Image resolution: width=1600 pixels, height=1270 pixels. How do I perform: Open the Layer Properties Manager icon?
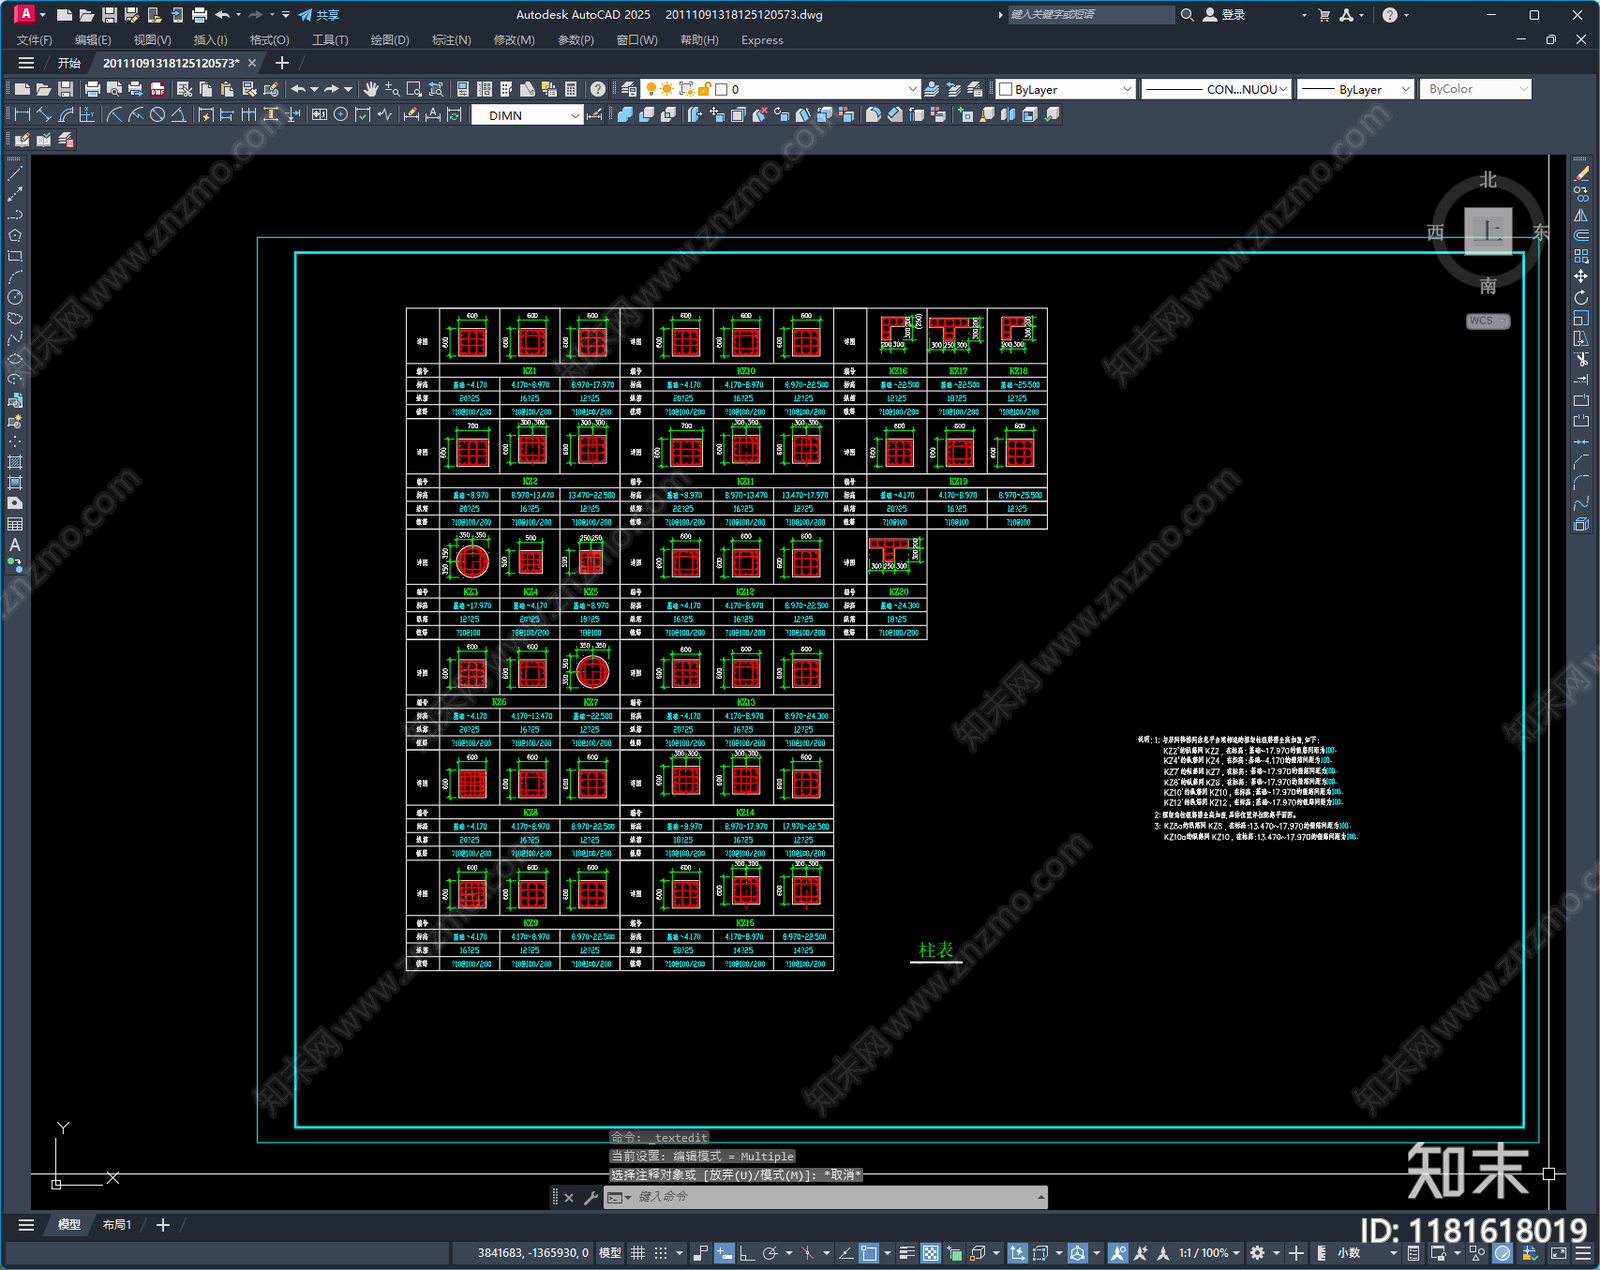pyautogui.click(x=629, y=89)
